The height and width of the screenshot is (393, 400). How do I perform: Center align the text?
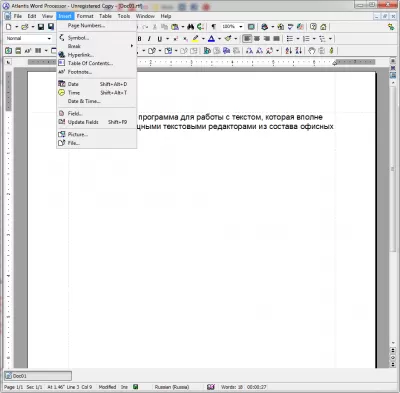(x=257, y=39)
